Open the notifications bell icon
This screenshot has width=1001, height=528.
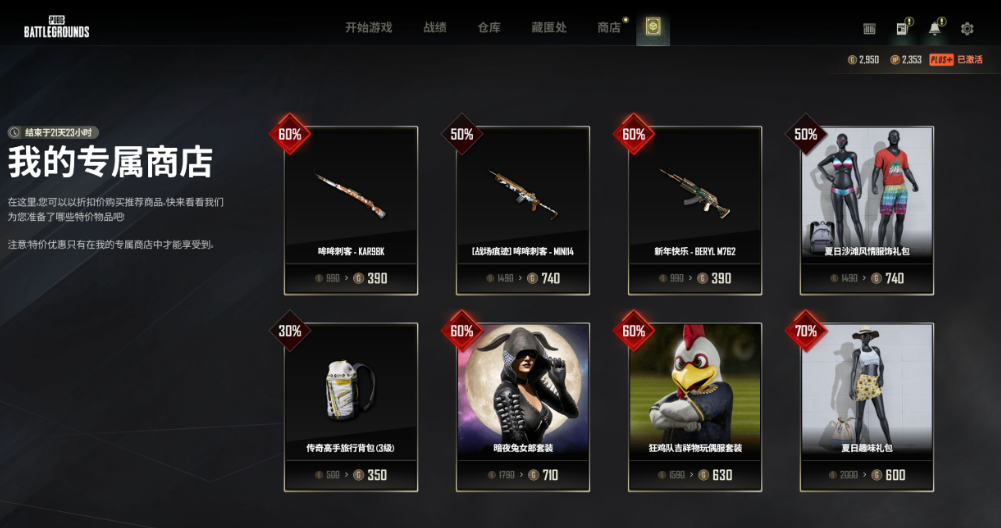pyautogui.click(x=935, y=28)
